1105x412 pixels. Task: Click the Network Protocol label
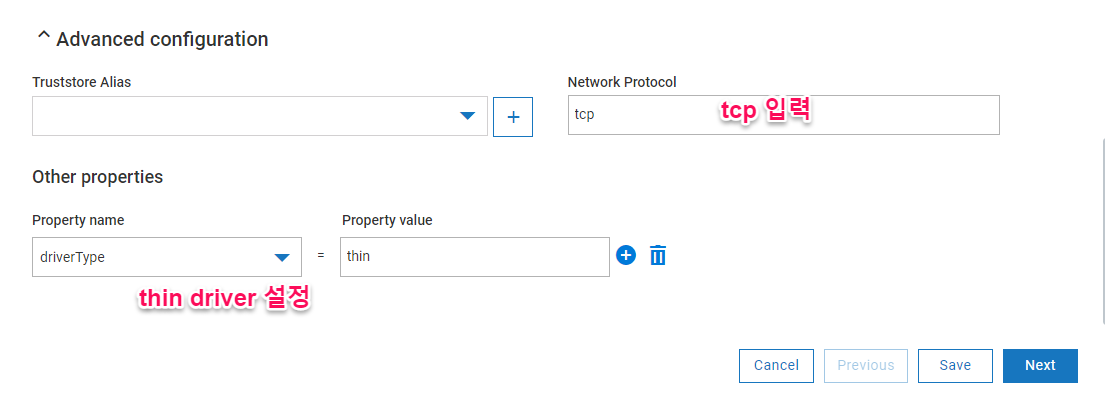point(622,82)
